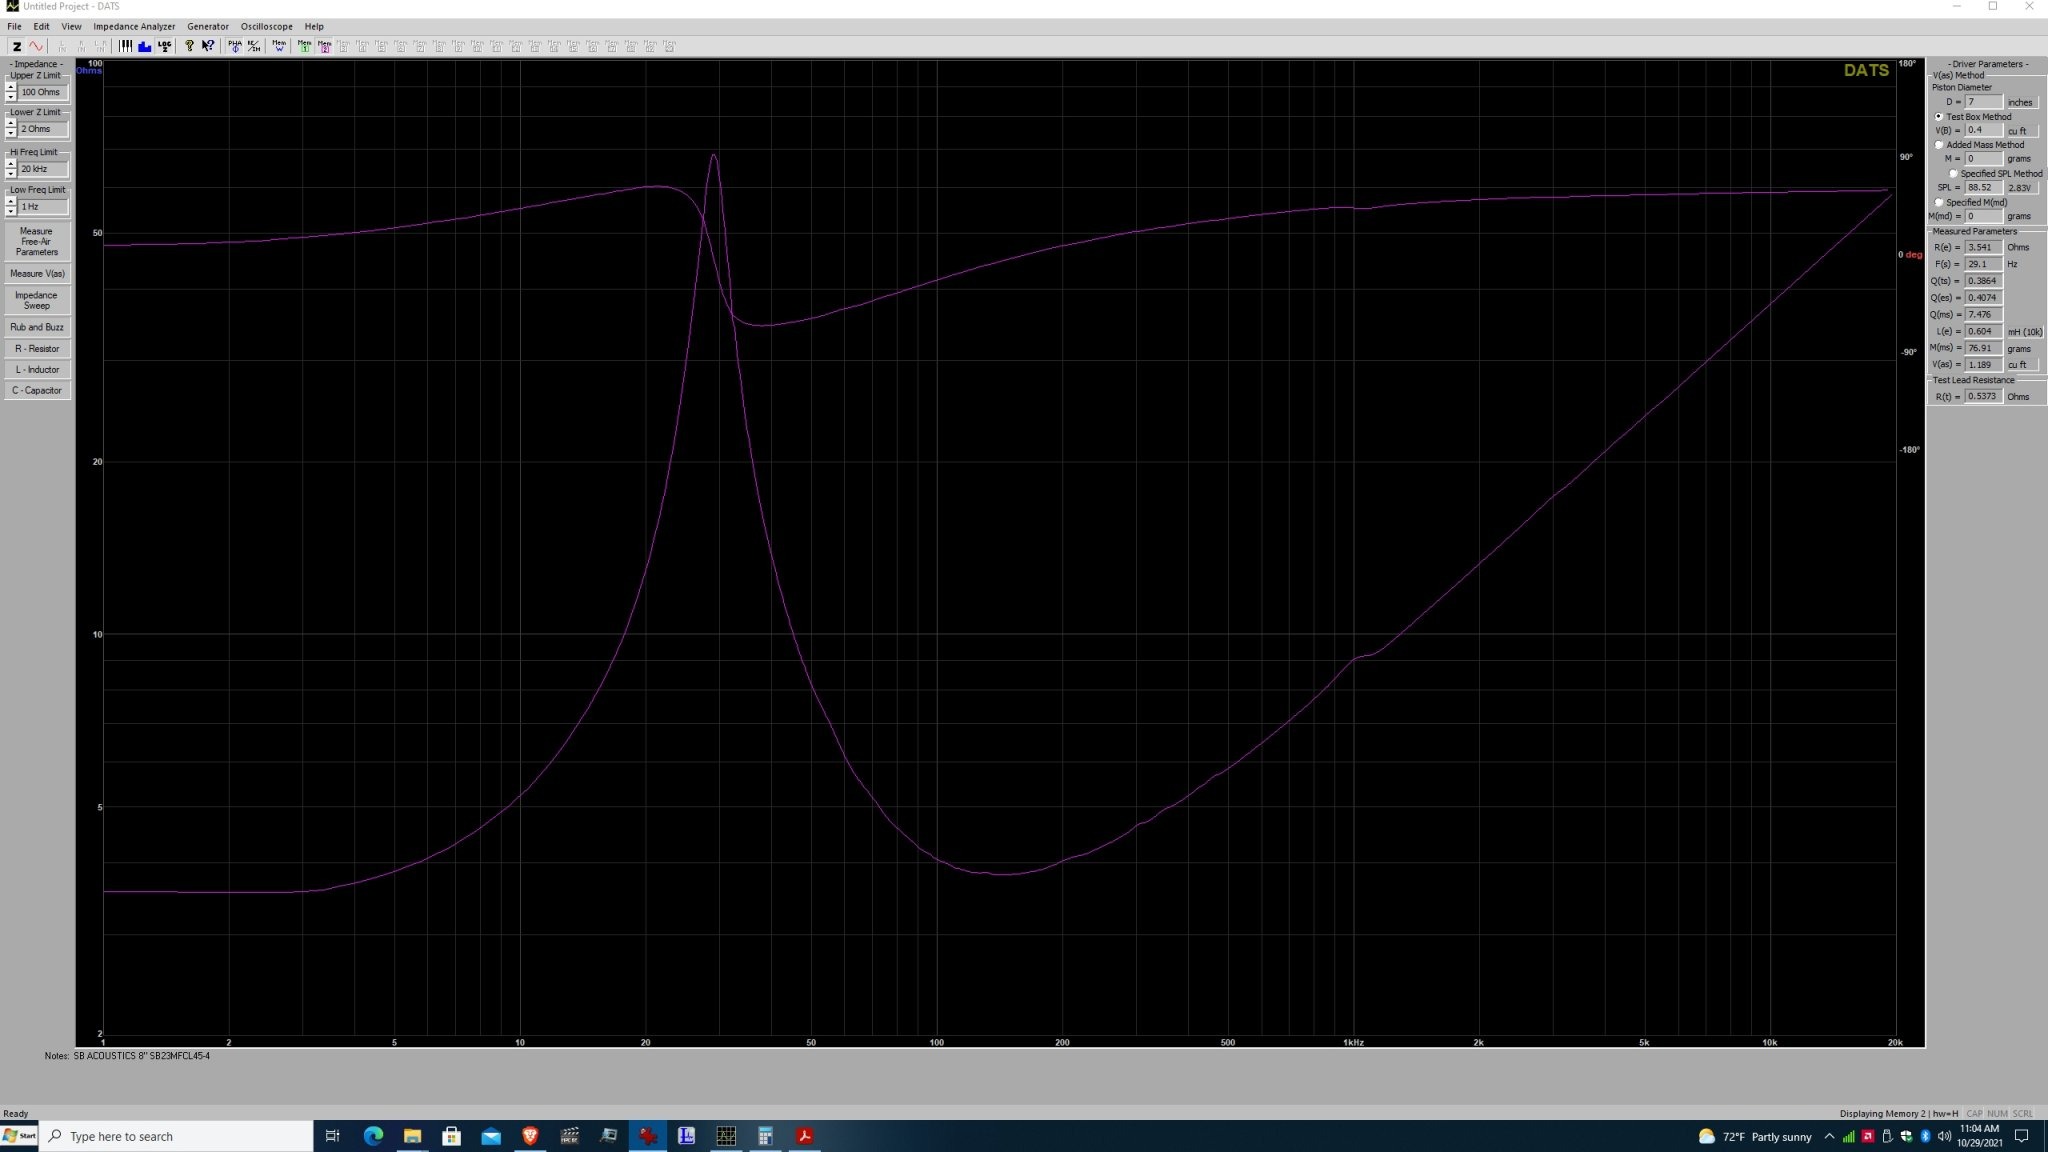2048x1152 pixels.
Task: Click the piston diameter D input field
Action: click(x=1984, y=102)
